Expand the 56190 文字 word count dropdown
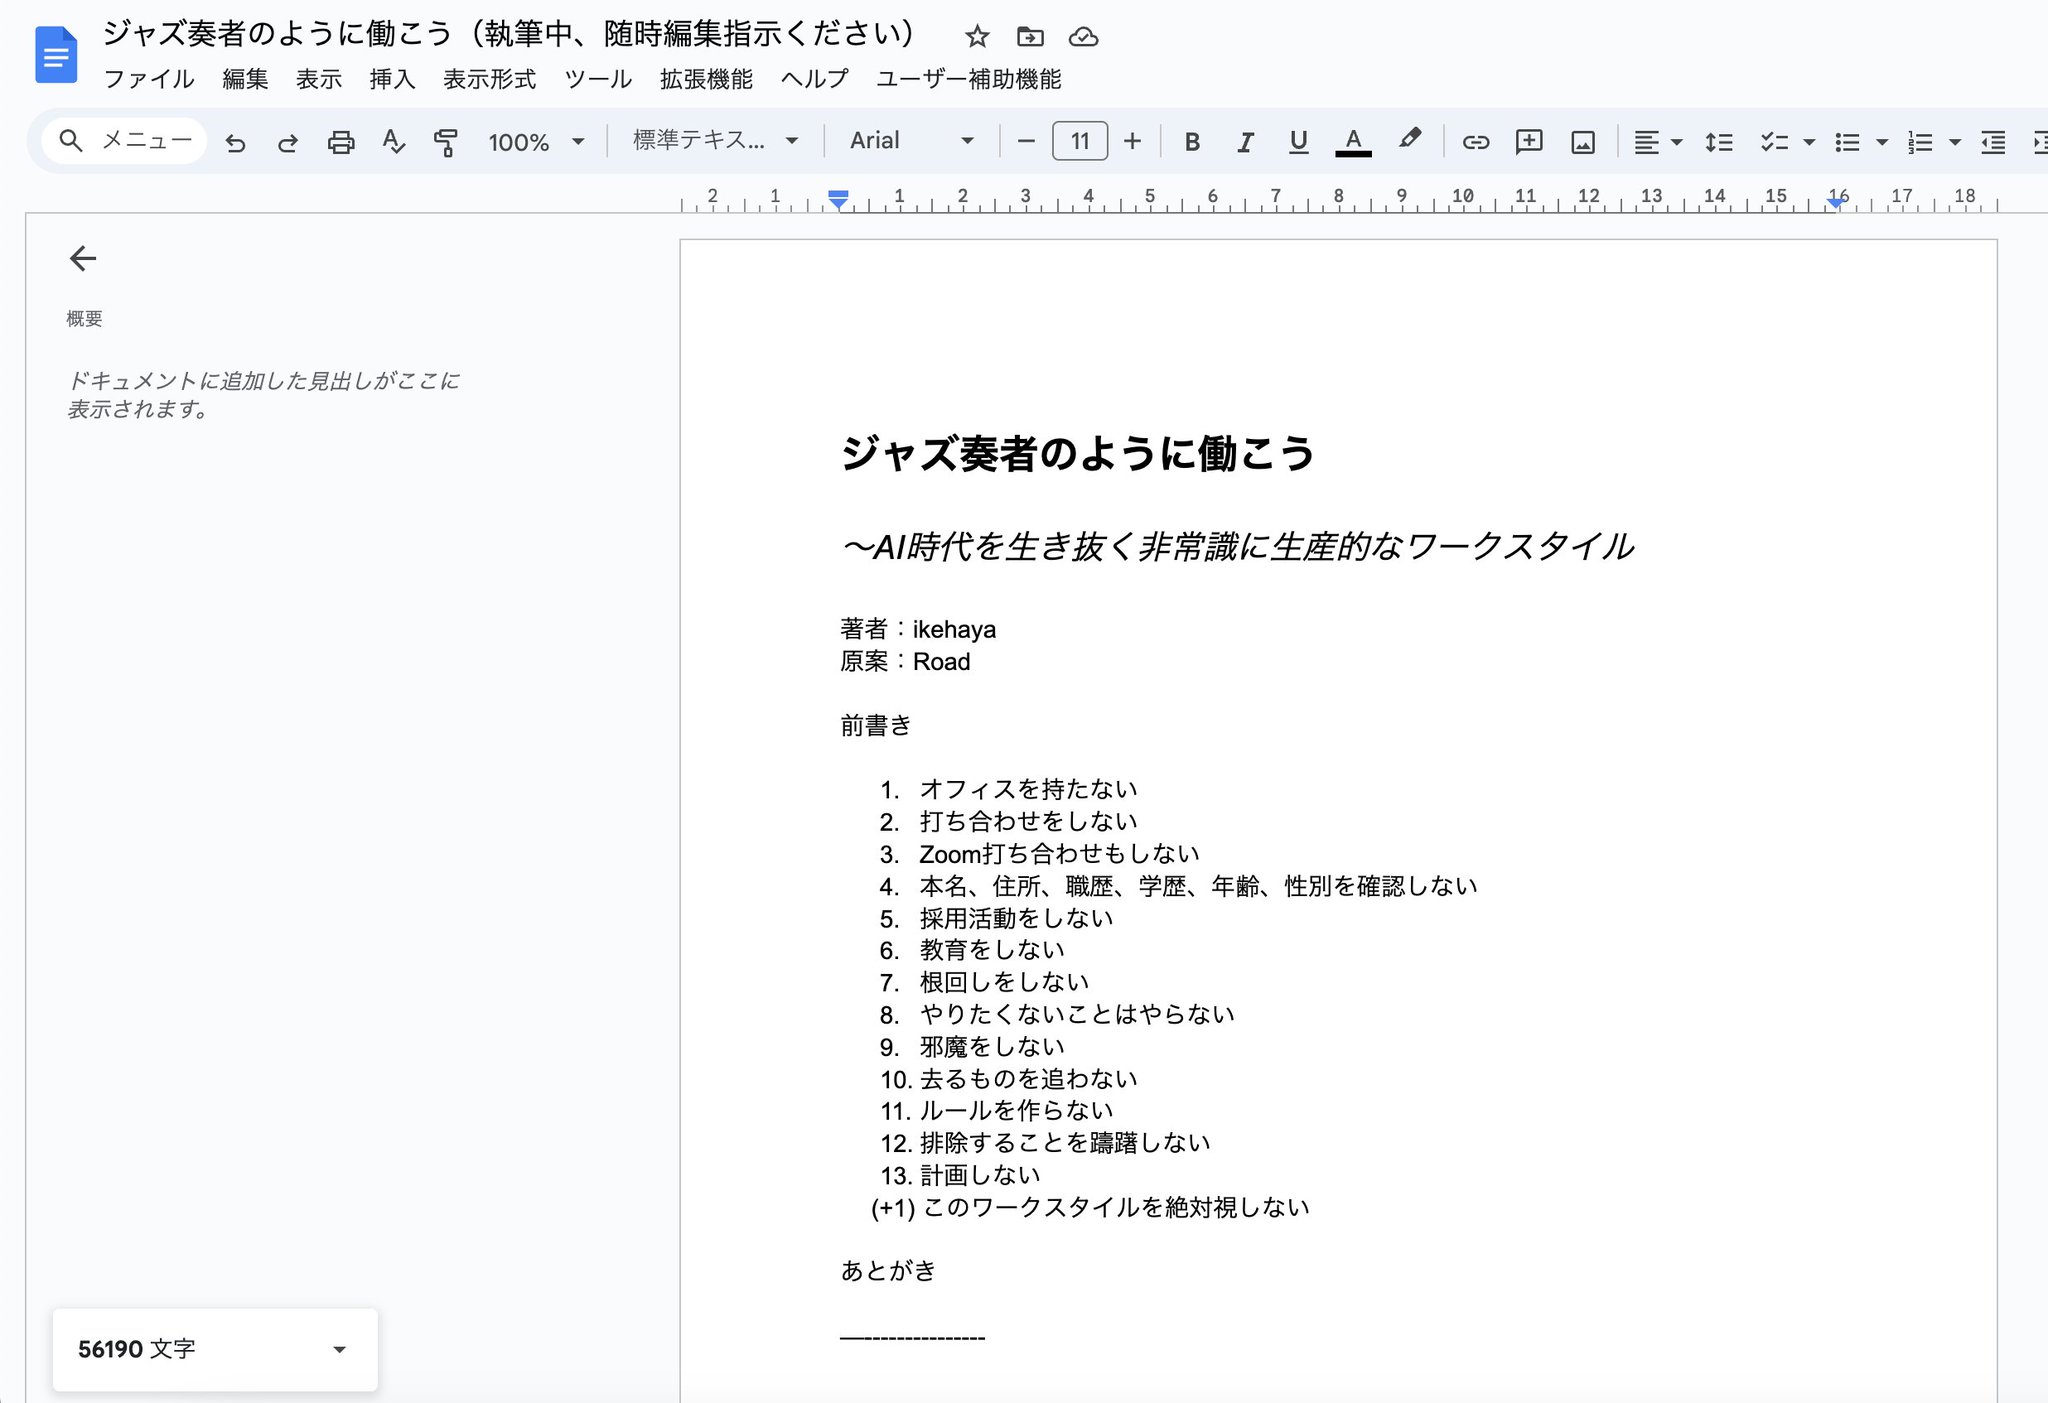 coord(215,1349)
